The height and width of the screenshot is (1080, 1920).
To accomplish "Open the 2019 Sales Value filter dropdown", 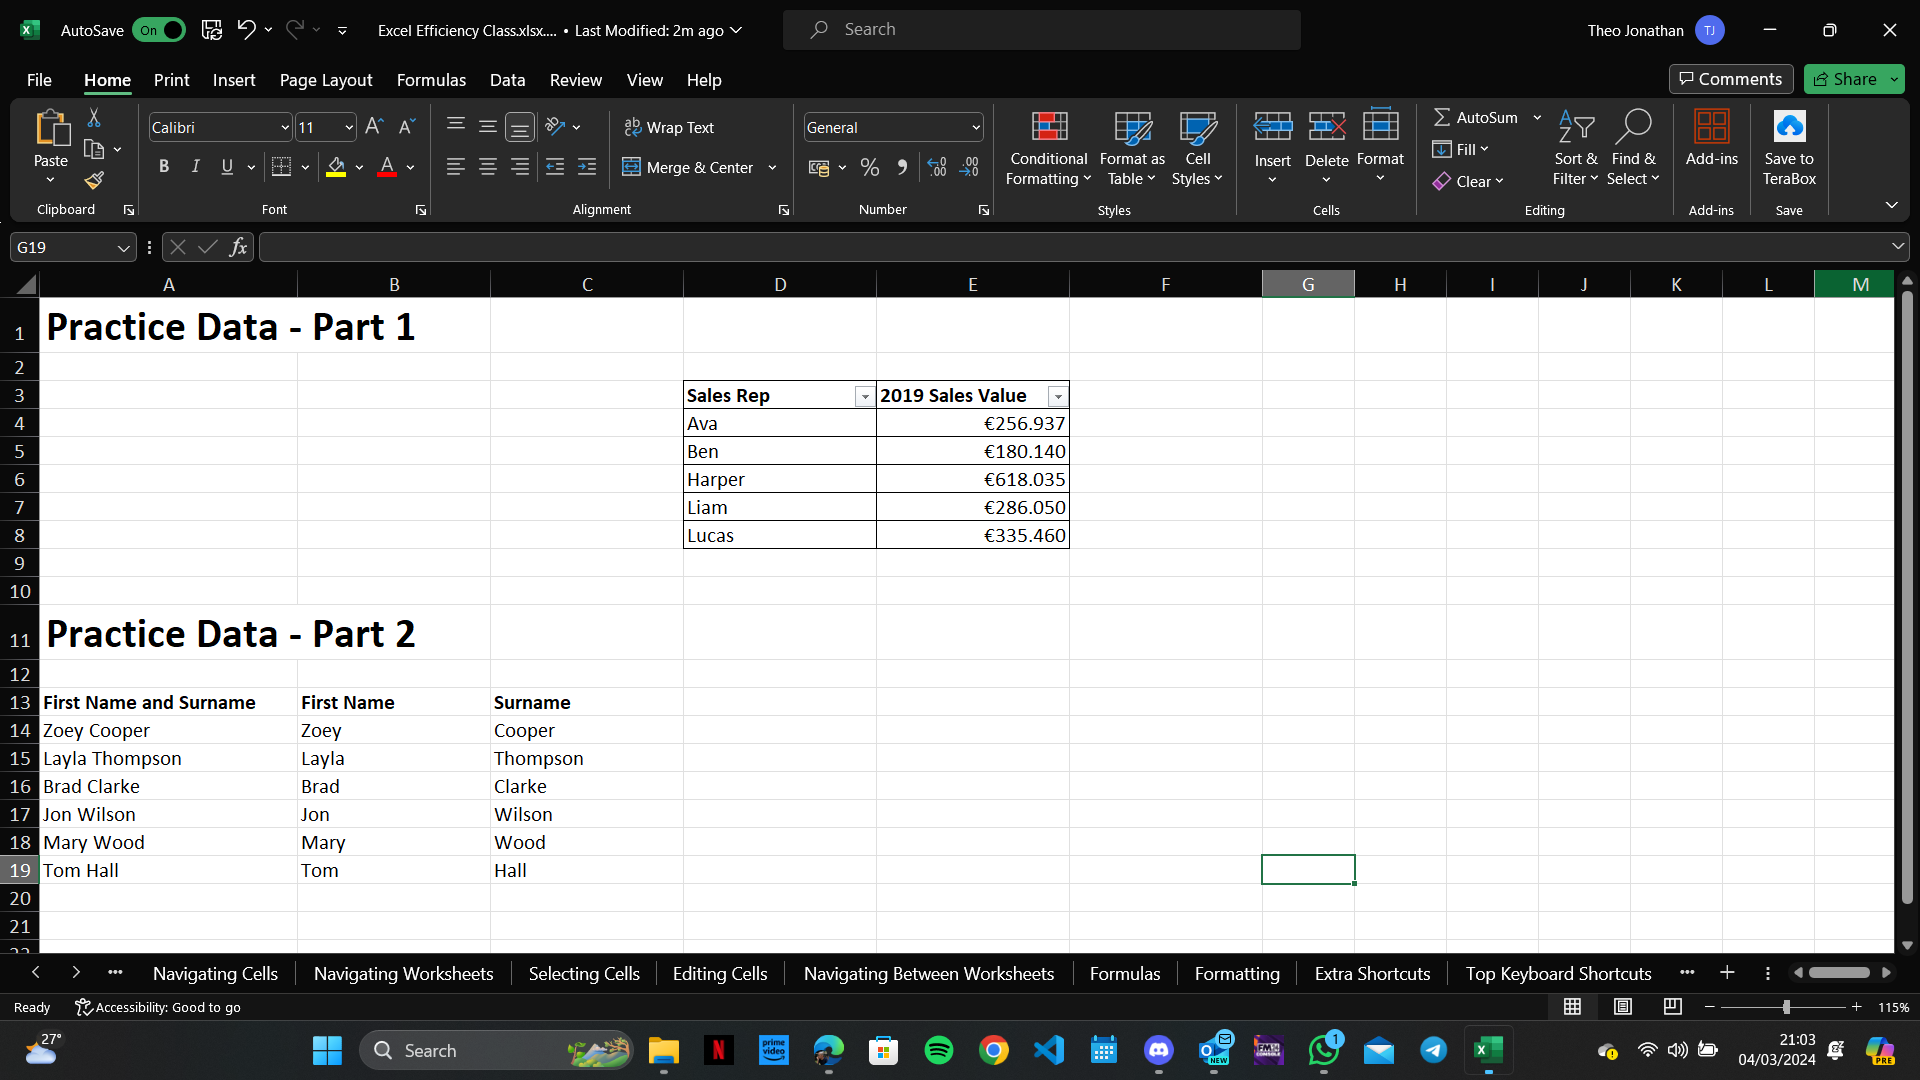I will pyautogui.click(x=1058, y=397).
